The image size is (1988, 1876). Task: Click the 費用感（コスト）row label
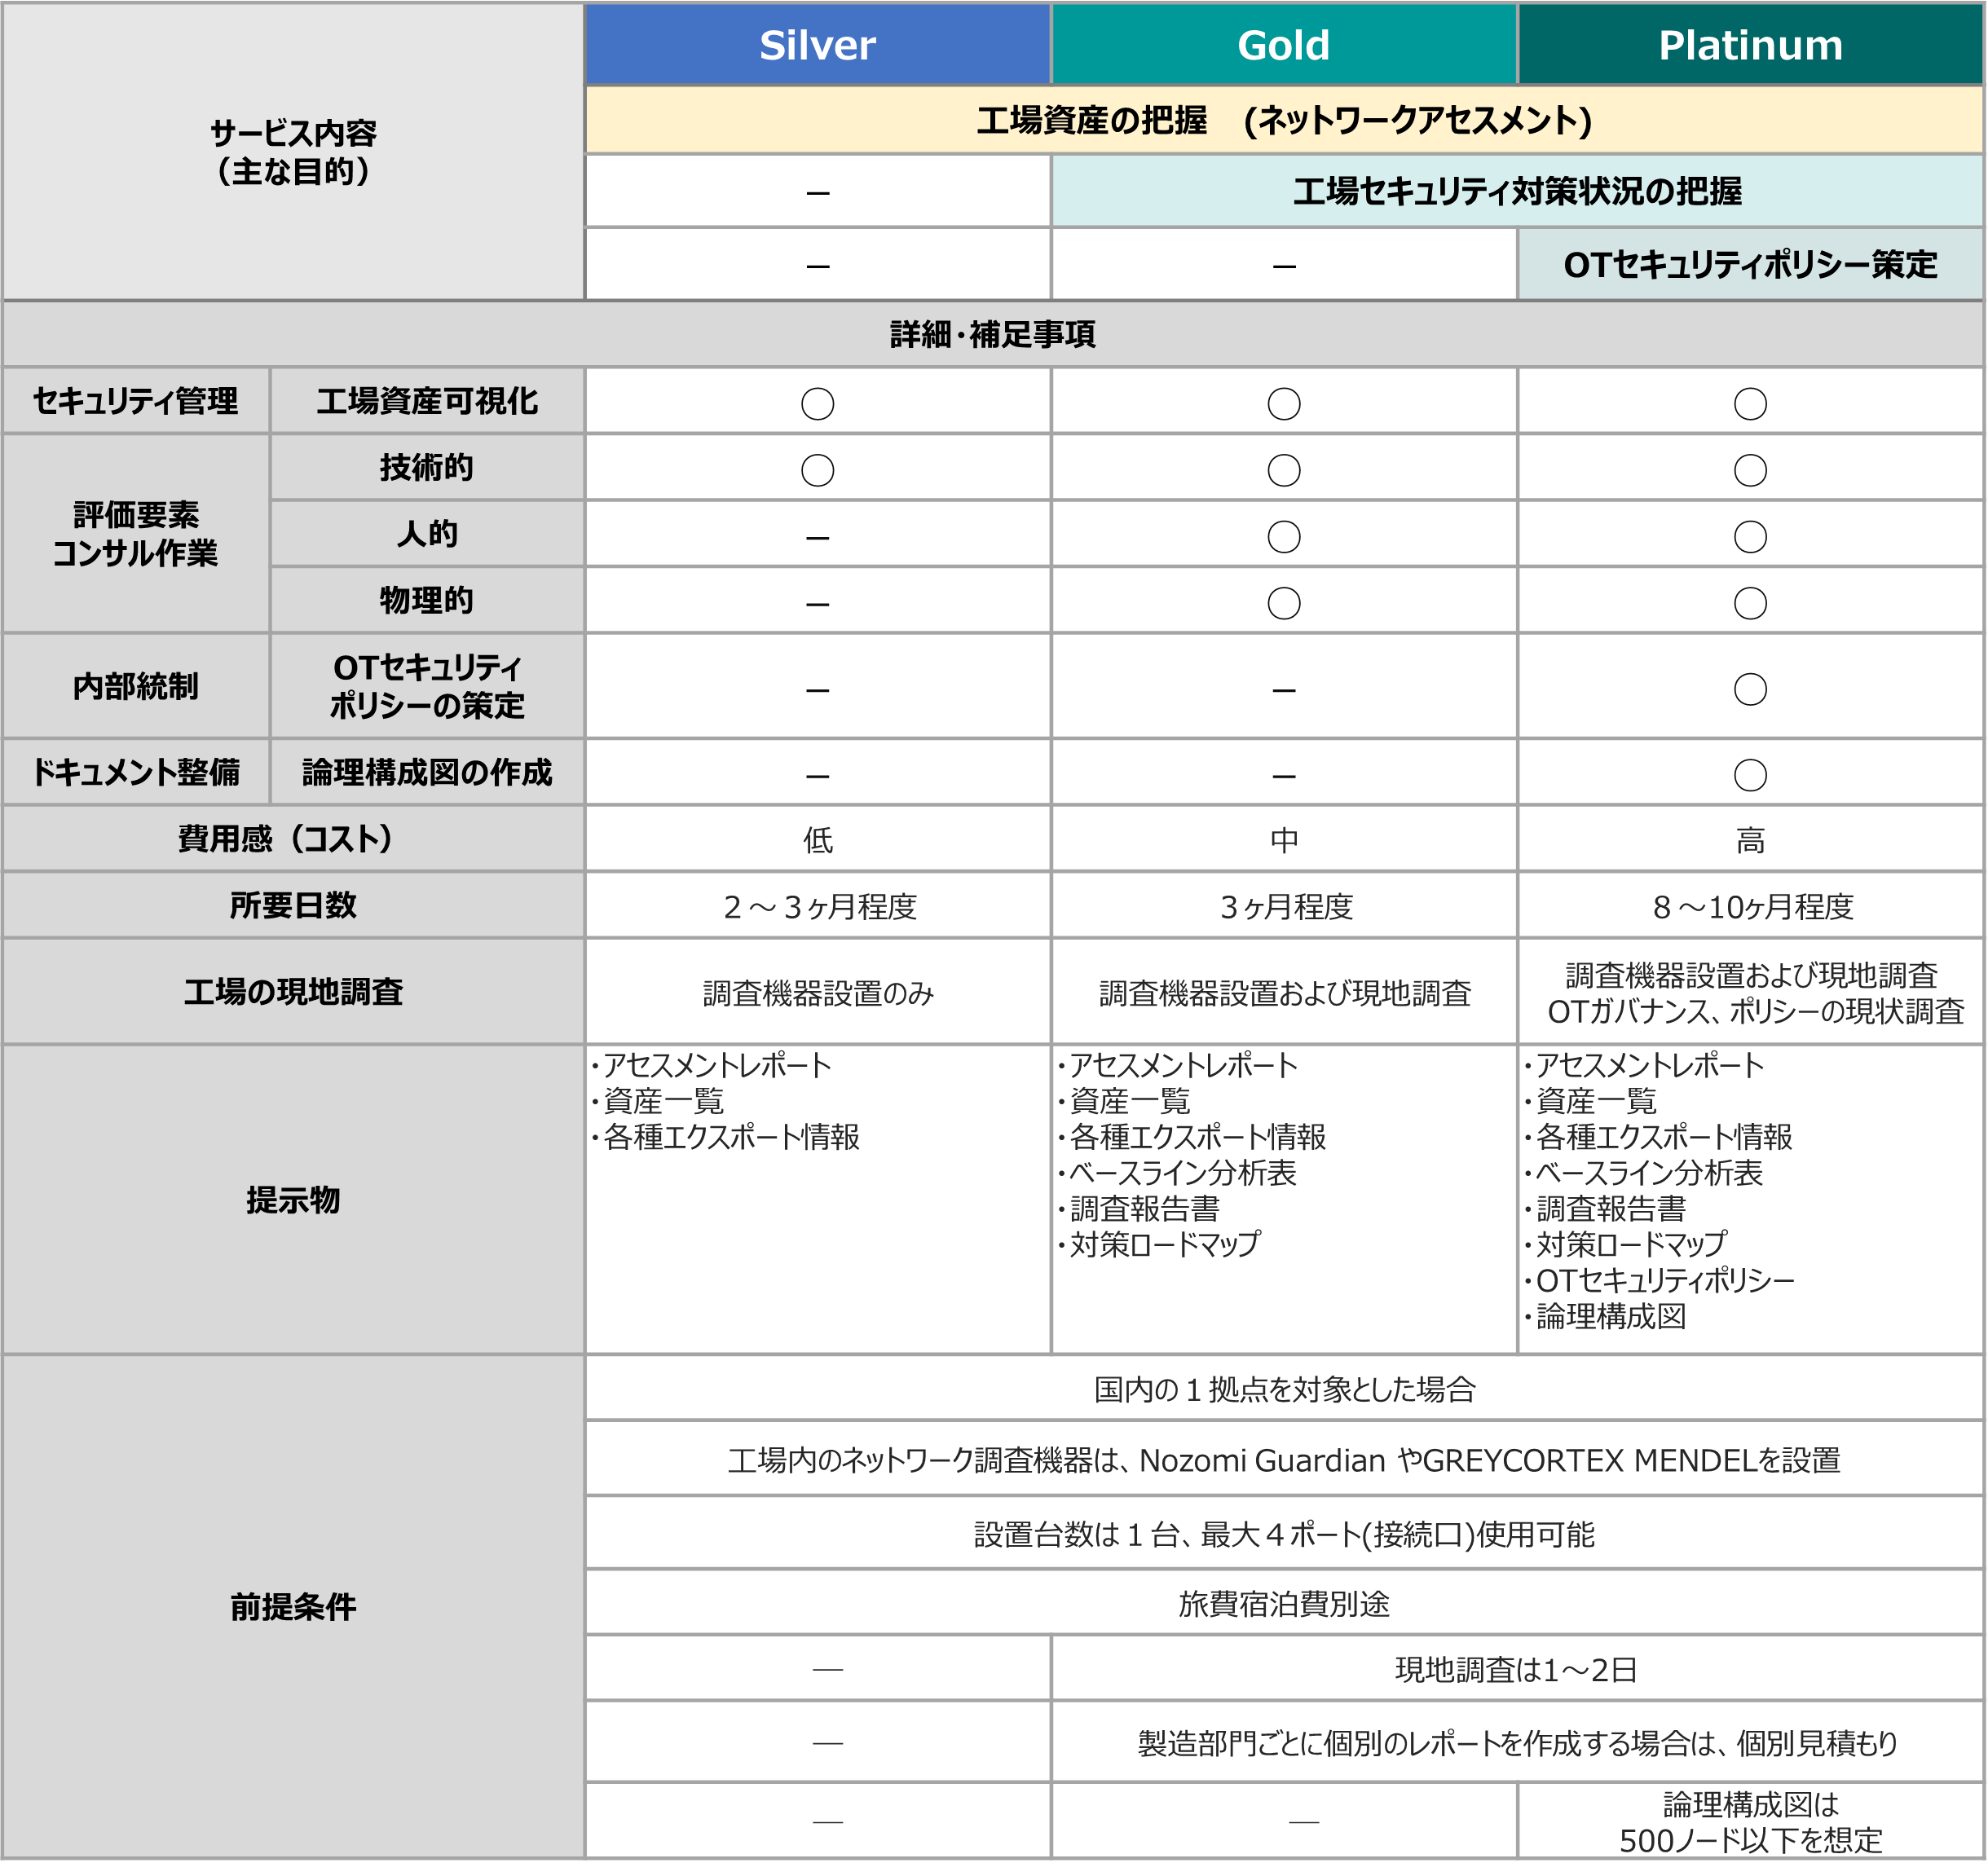click(293, 838)
